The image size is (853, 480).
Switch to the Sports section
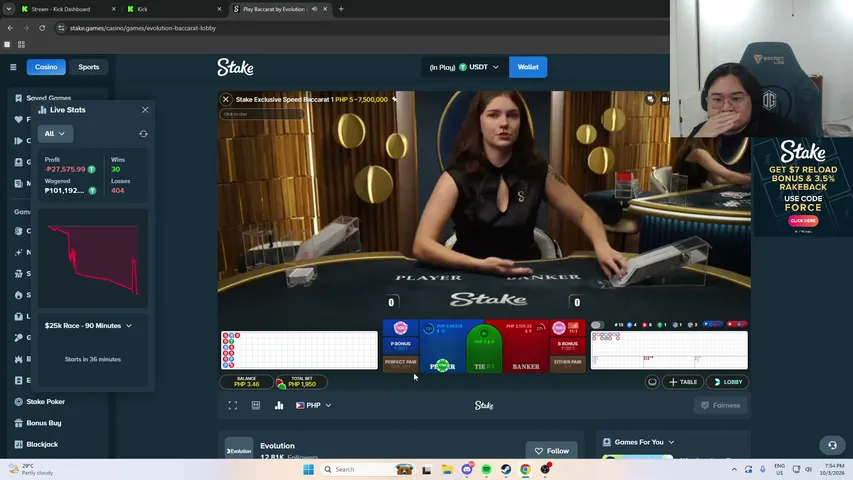pos(89,67)
